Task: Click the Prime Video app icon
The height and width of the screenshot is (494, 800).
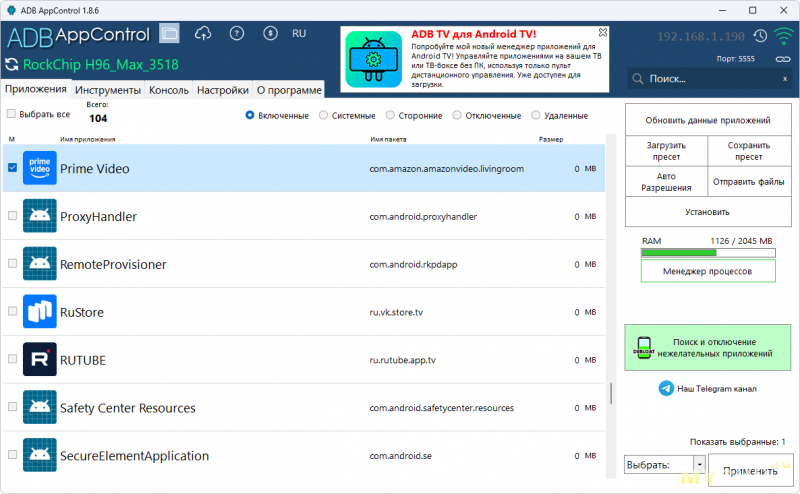Action: (x=40, y=168)
